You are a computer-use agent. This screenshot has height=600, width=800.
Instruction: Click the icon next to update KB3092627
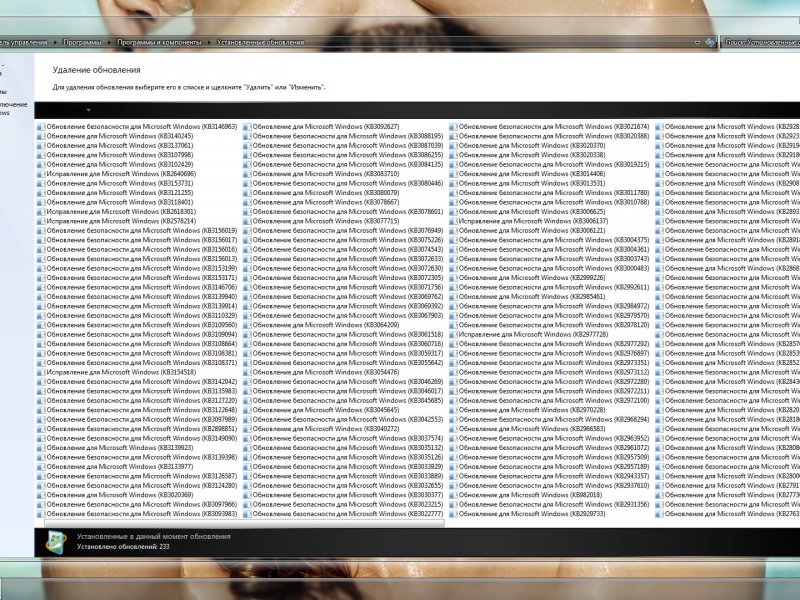tap(247, 127)
